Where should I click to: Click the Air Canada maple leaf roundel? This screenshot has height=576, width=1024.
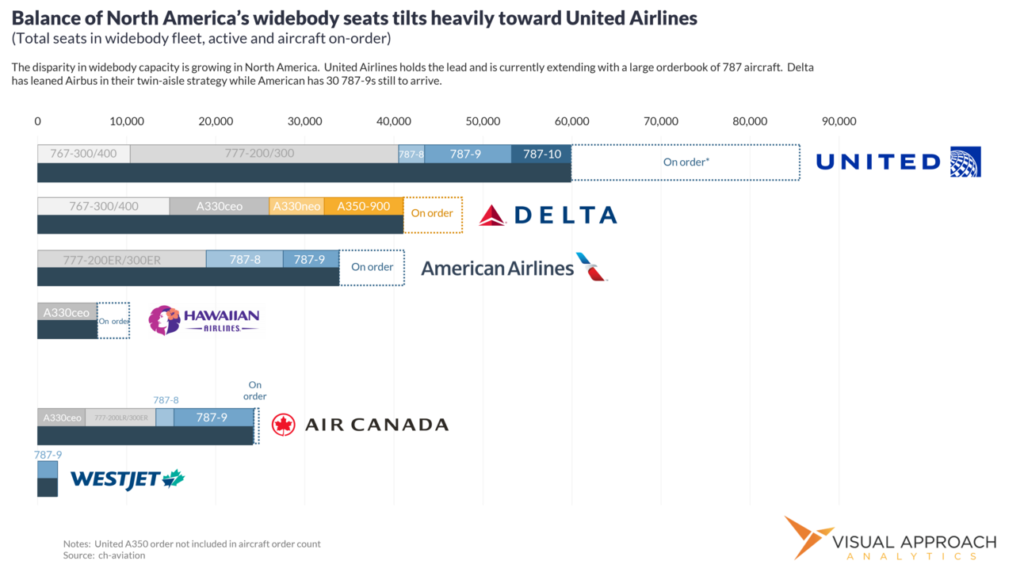(x=283, y=424)
